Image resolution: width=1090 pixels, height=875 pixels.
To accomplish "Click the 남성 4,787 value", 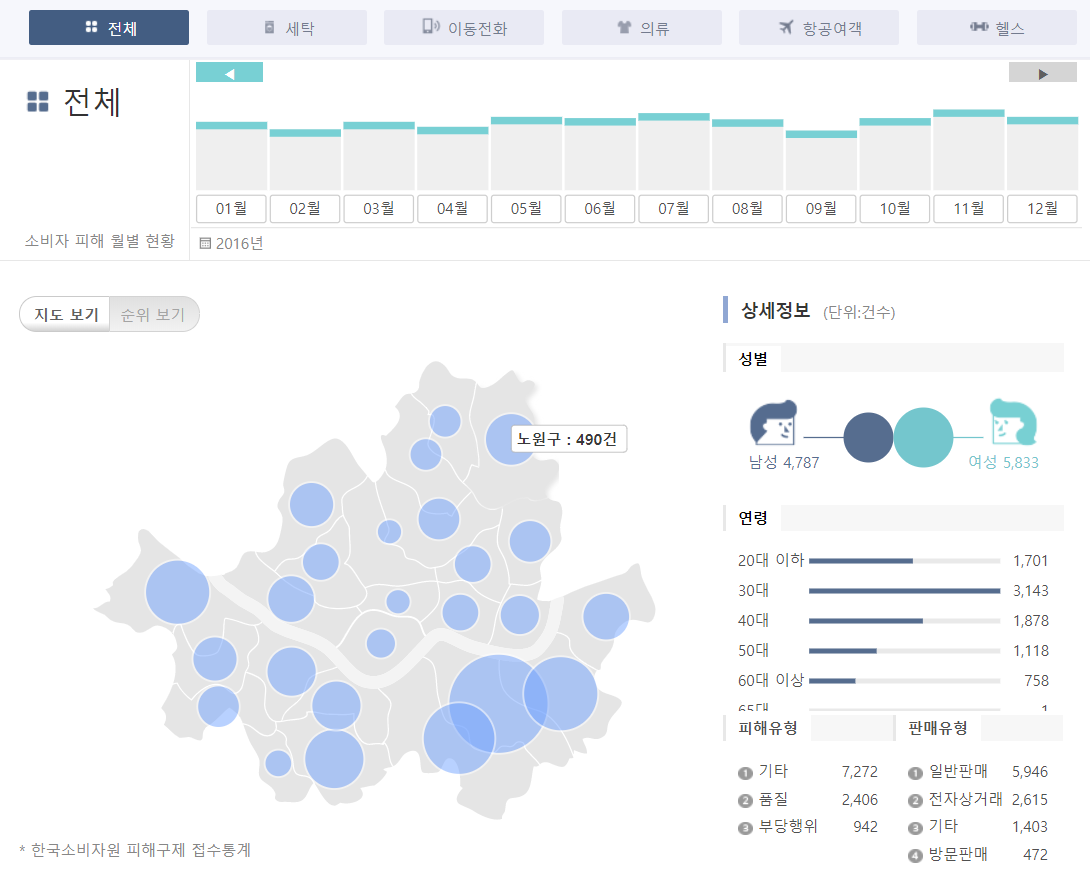I will [784, 462].
